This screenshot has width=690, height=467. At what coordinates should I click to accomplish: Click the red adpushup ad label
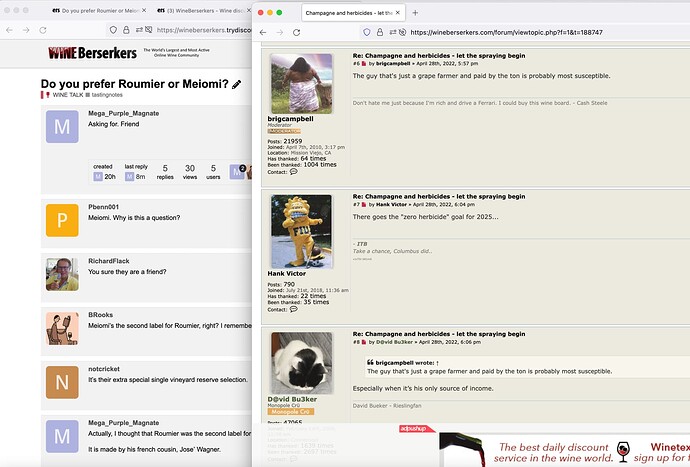(416, 429)
